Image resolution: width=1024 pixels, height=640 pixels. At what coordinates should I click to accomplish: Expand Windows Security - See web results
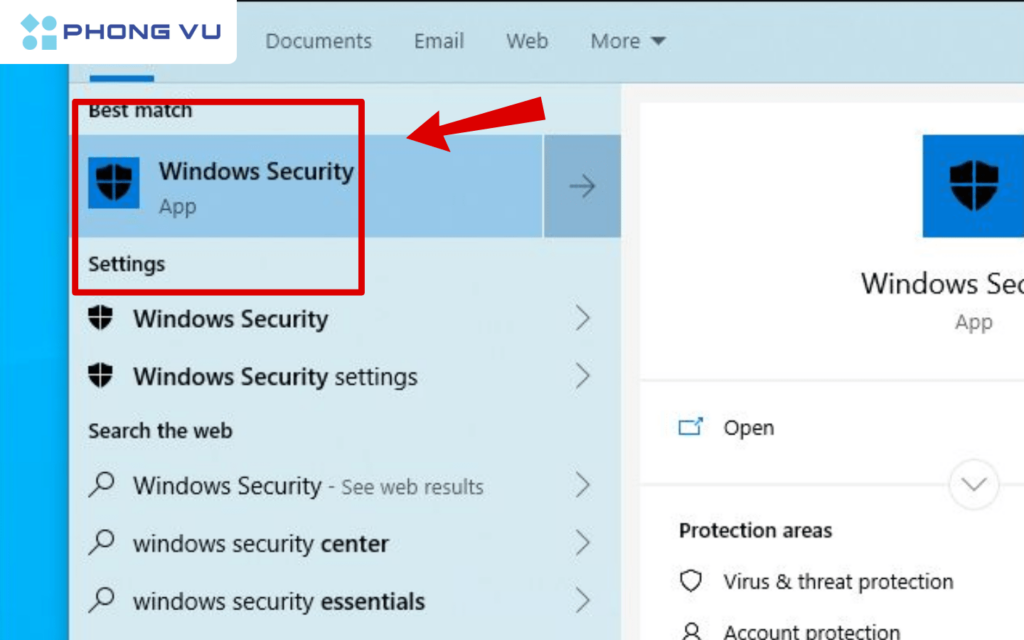point(583,486)
